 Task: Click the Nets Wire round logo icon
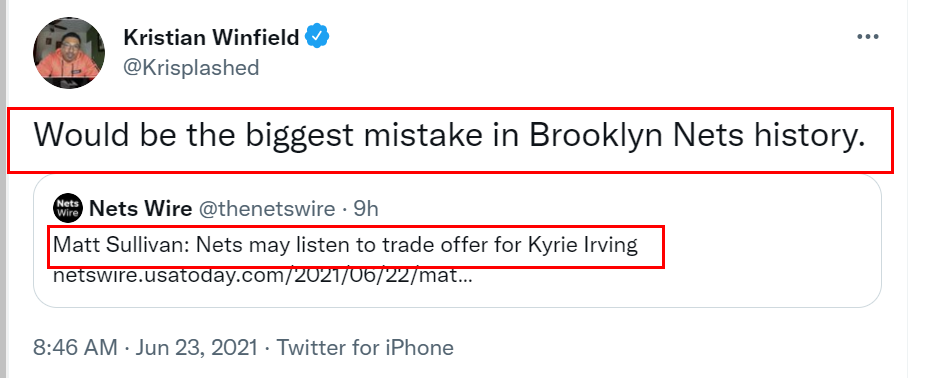pyautogui.click(x=68, y=208)
